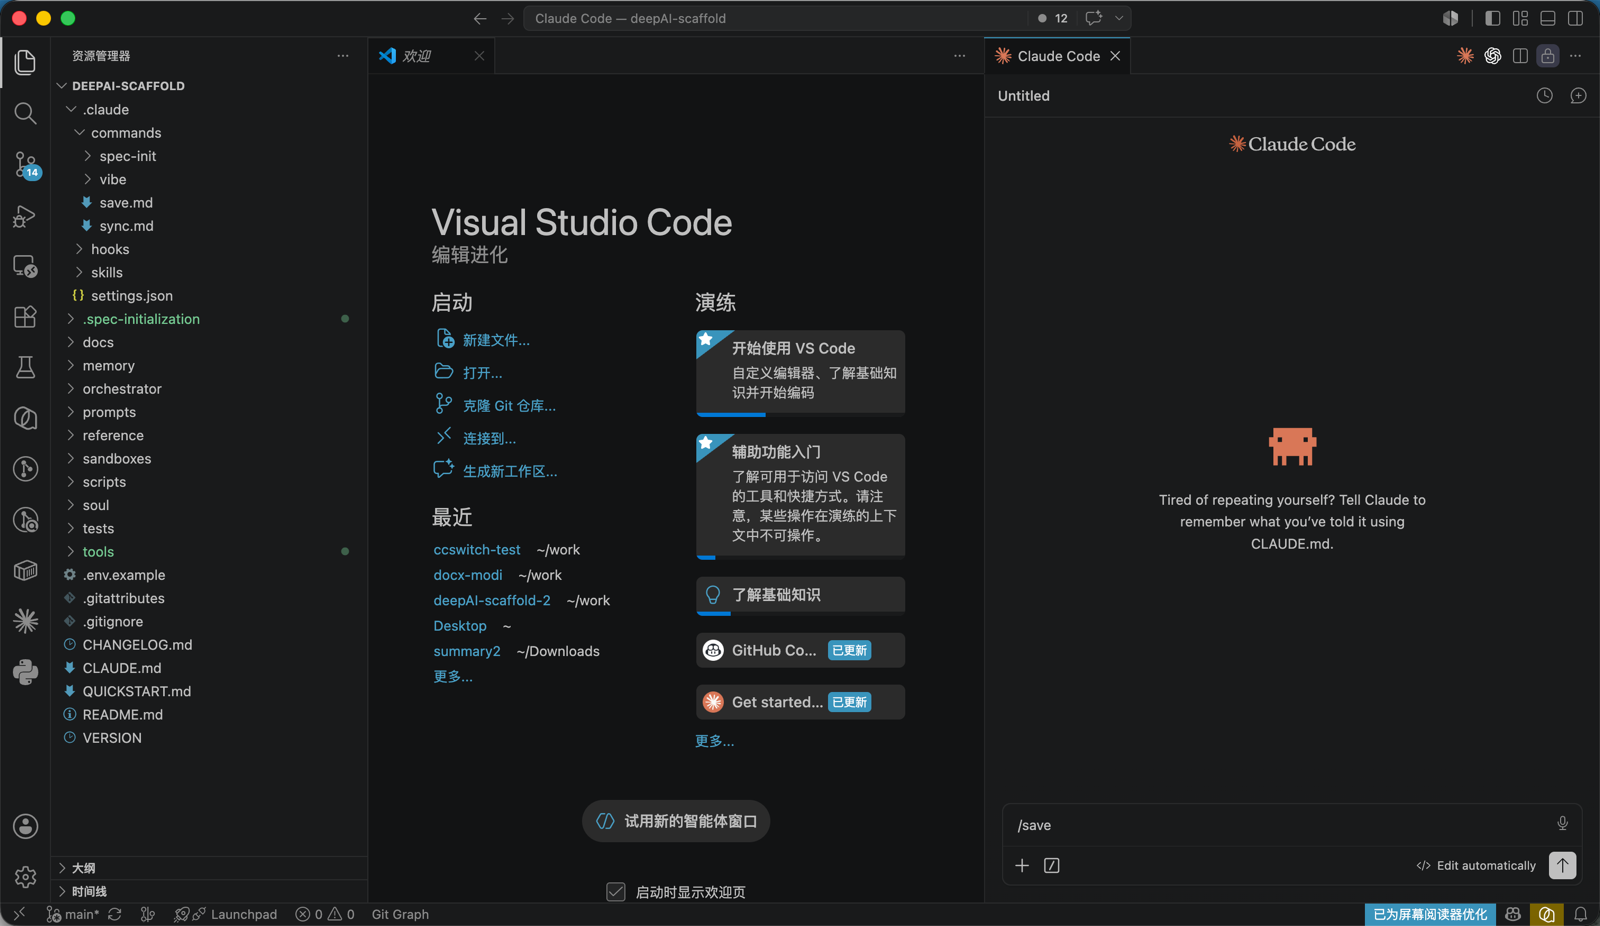The width and height of the screenshot is (1600, 926).
Task: Click the Claude asterisk icon in editor toolbar
Action: (x=1465, y=56)
